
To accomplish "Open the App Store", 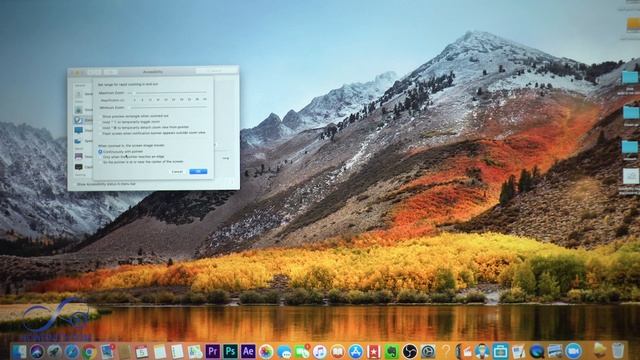I will (x=356, y=351).
